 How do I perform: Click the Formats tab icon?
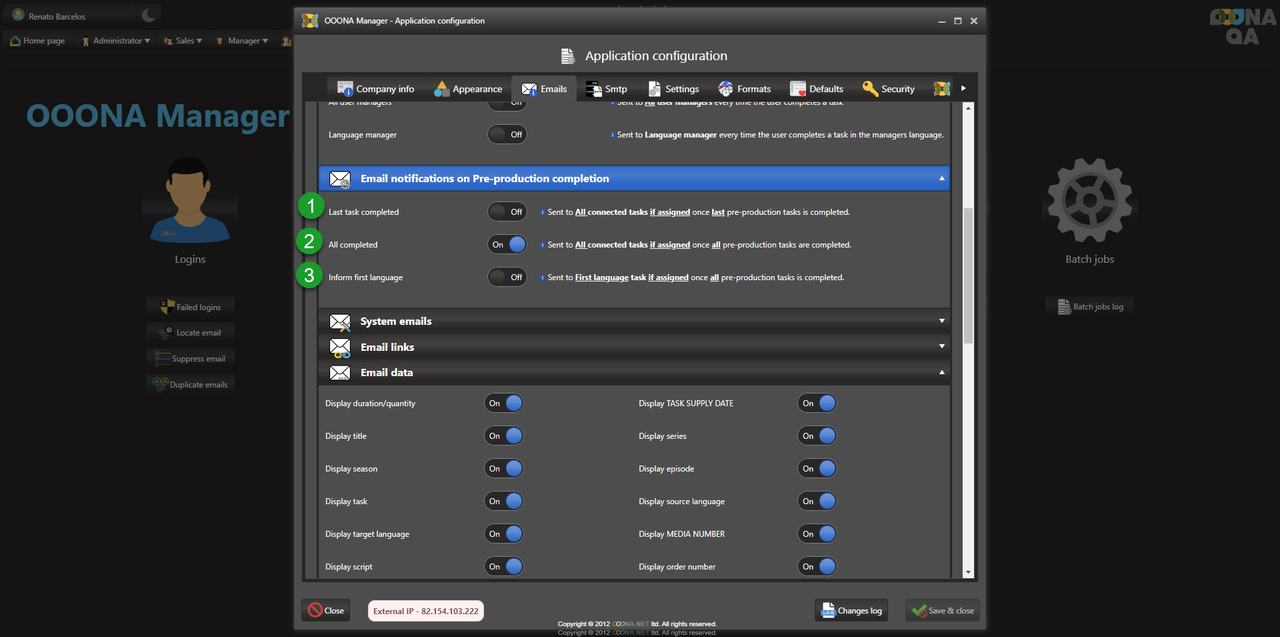(x=726, y=89)
